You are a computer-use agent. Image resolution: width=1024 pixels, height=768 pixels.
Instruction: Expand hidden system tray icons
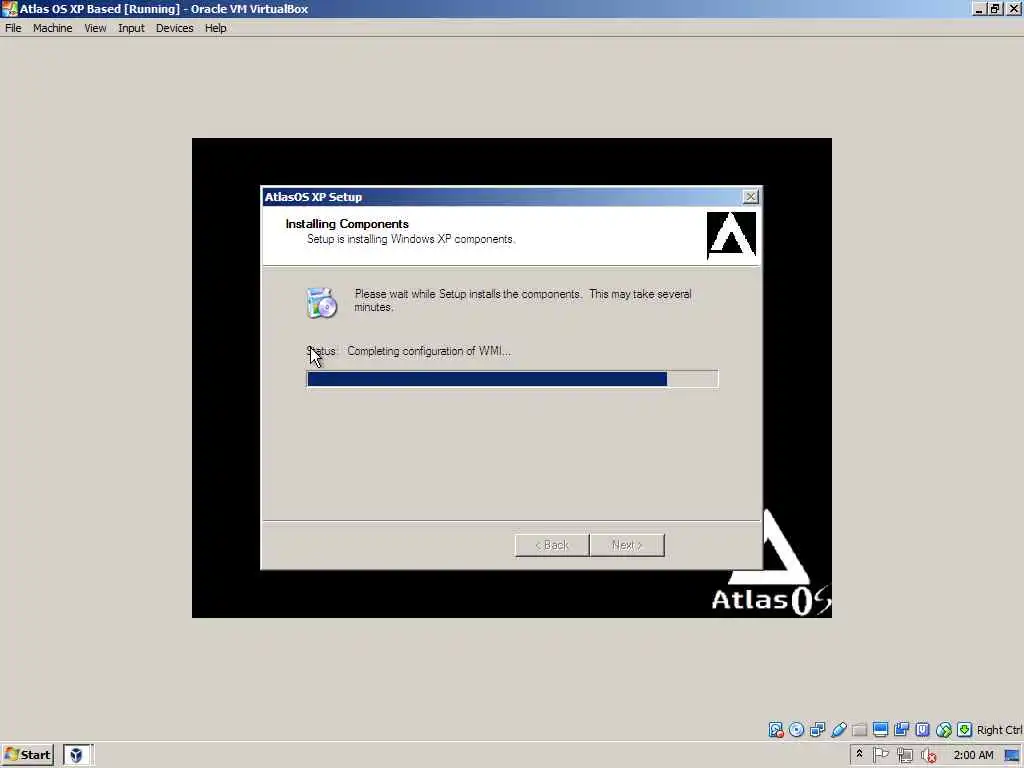click(x=859, y=754)
